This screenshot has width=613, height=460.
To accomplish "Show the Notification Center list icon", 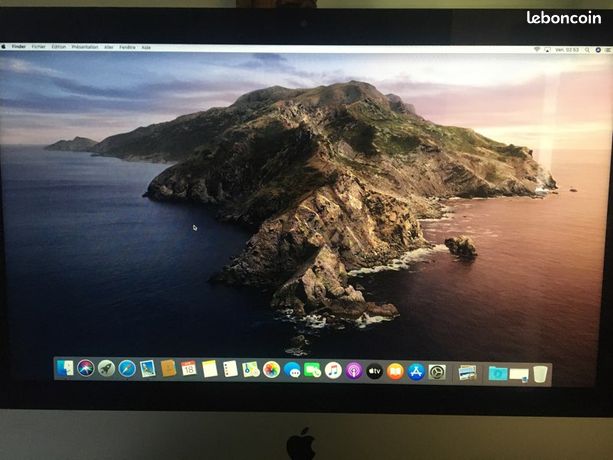I will (x=608, y=50).
